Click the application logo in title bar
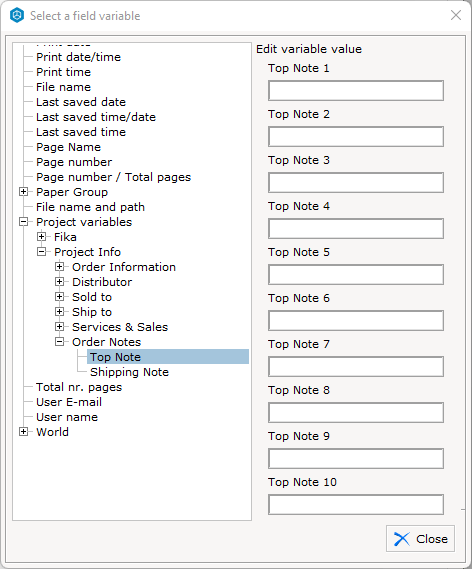This screenshot has width=472, height=569. pyautogui.click(x=17, y=16)
